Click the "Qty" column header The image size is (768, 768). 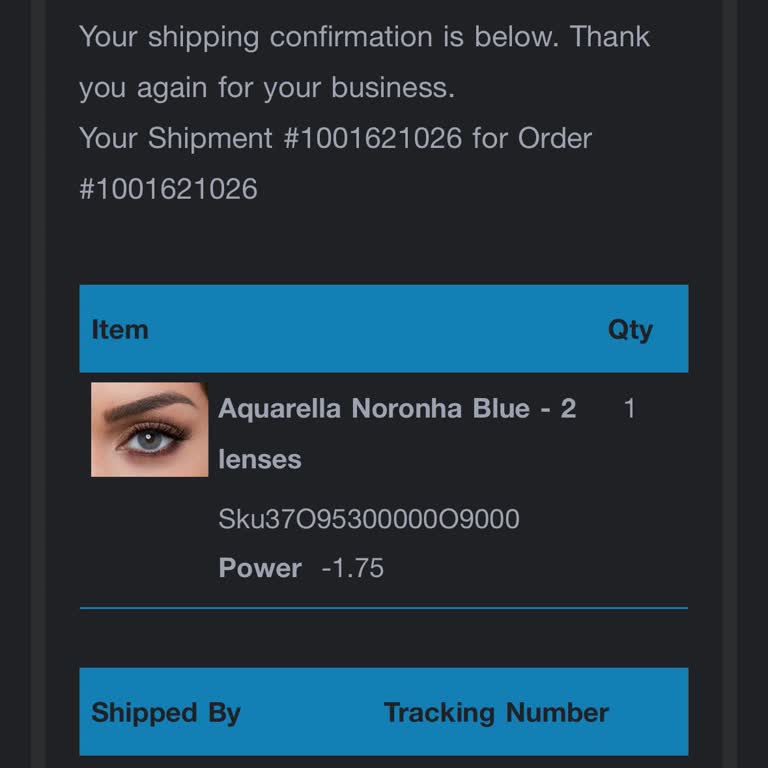(630, 330)
